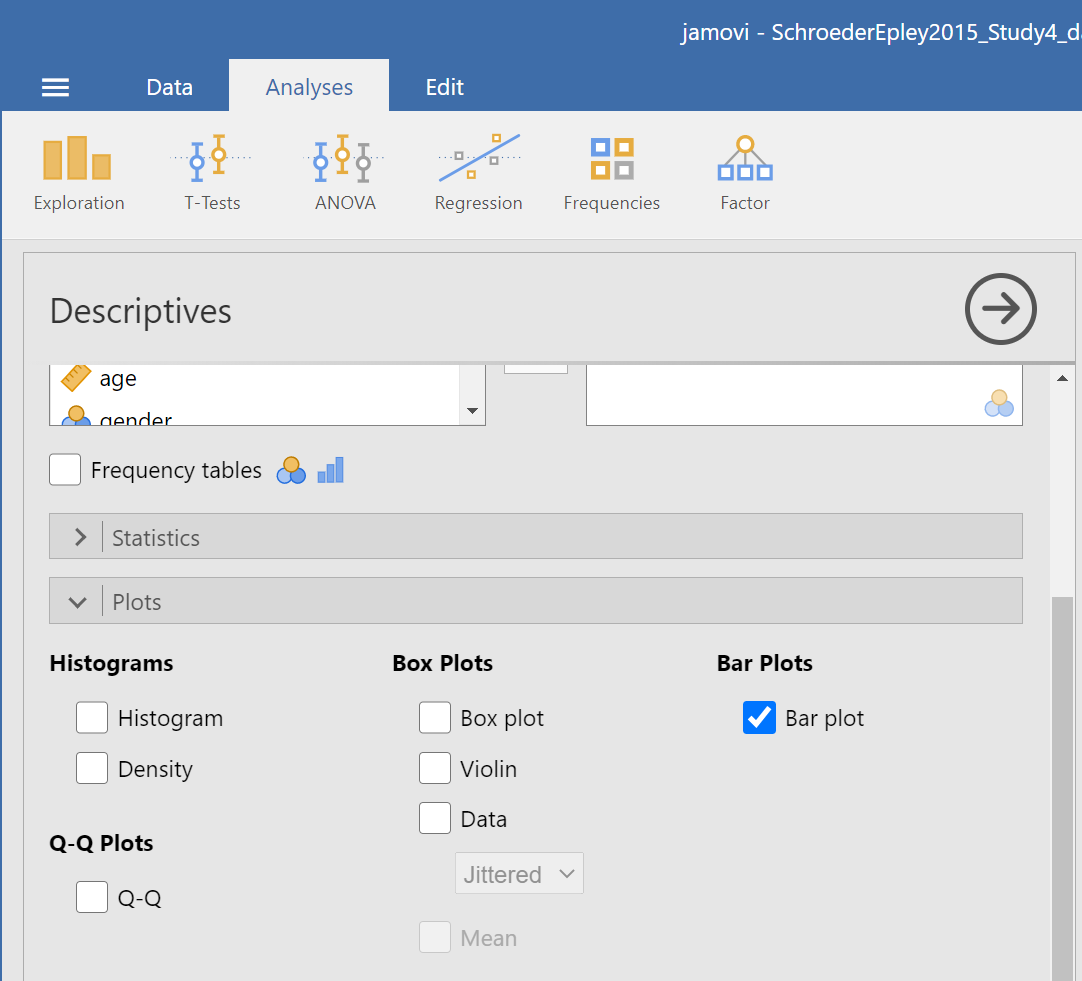Open the Jittered data type dropdown

(x=519, y=874)
